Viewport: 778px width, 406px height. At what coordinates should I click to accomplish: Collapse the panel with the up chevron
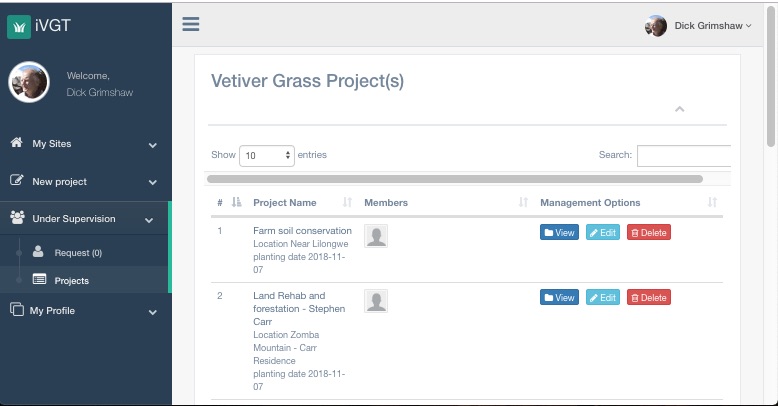[x=680, y=109]
